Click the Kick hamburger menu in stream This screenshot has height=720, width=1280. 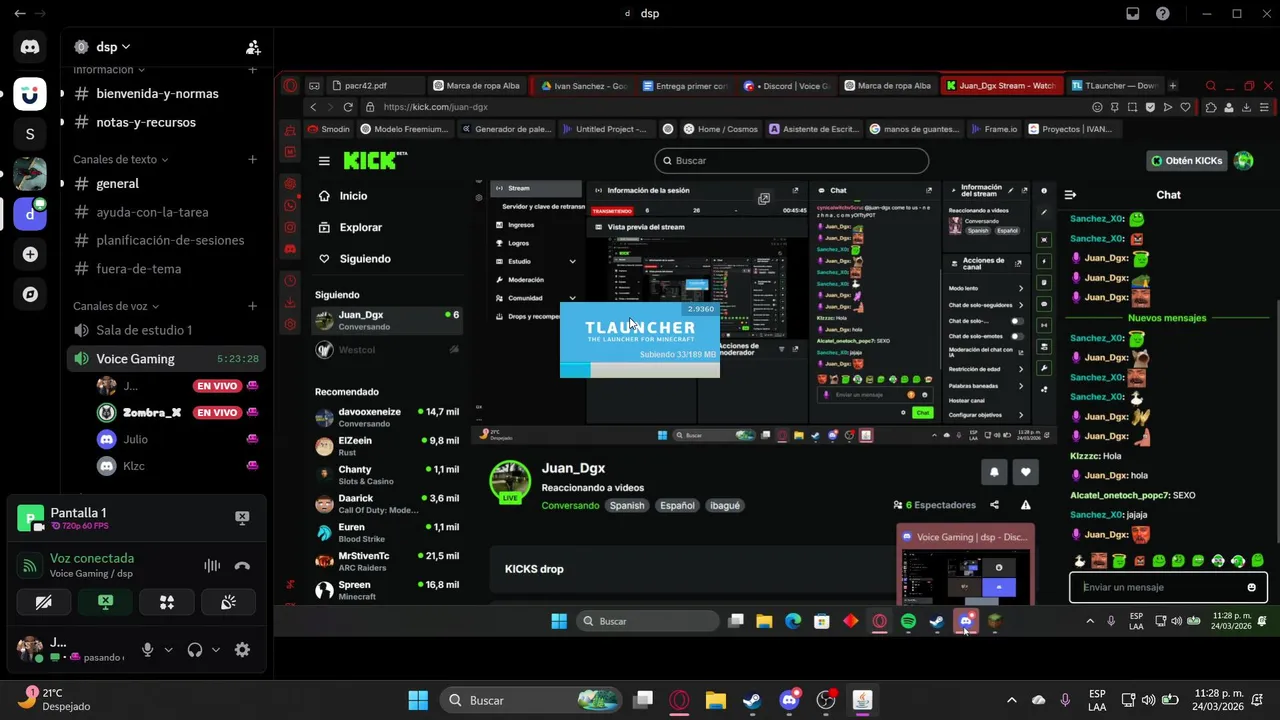coord(324,161)
